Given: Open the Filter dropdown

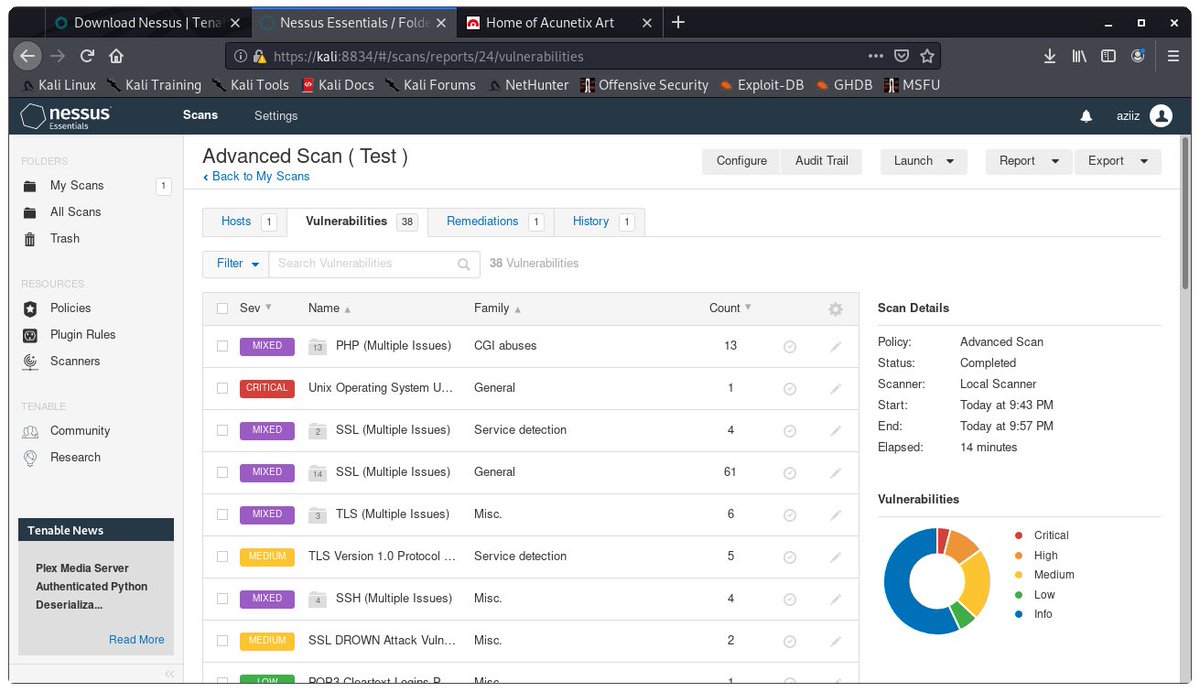Looking at the screenshot, I should [236, 264].
